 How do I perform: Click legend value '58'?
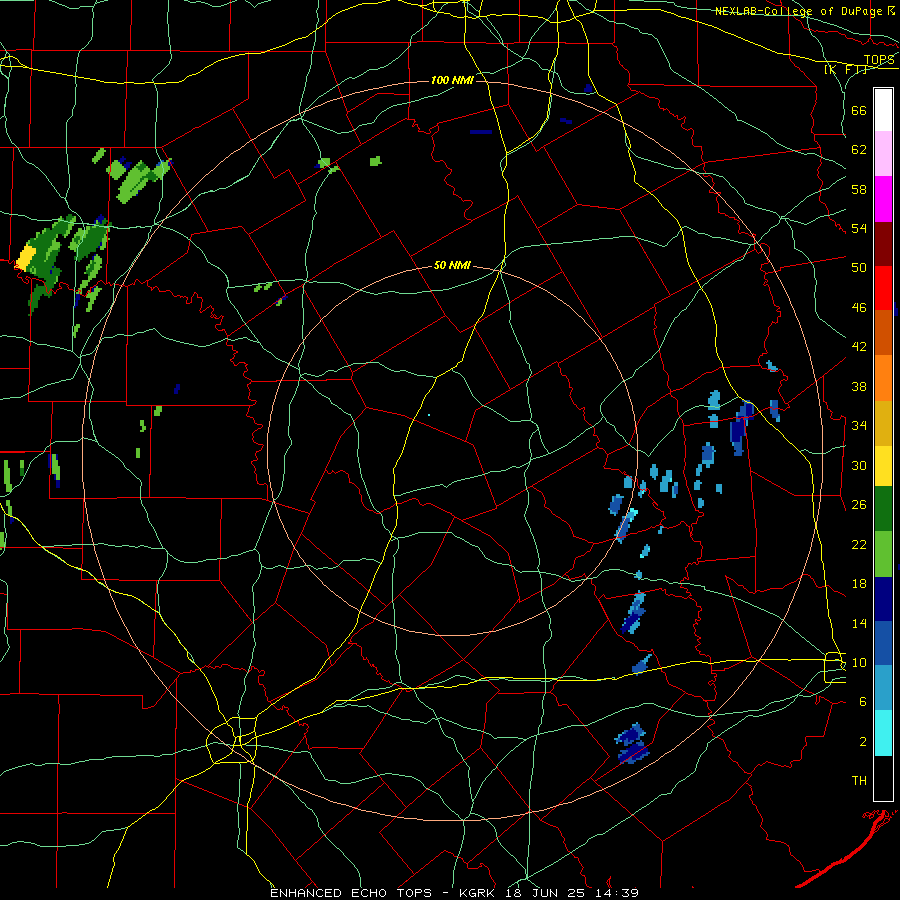pos(859,189)
